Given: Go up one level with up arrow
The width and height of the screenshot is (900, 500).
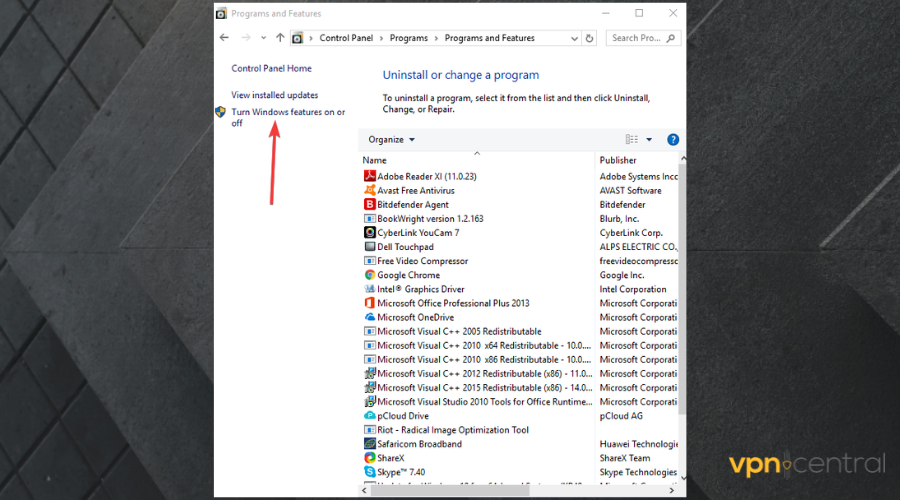Looking at the screenshot, I should click(x=280, y=38).
